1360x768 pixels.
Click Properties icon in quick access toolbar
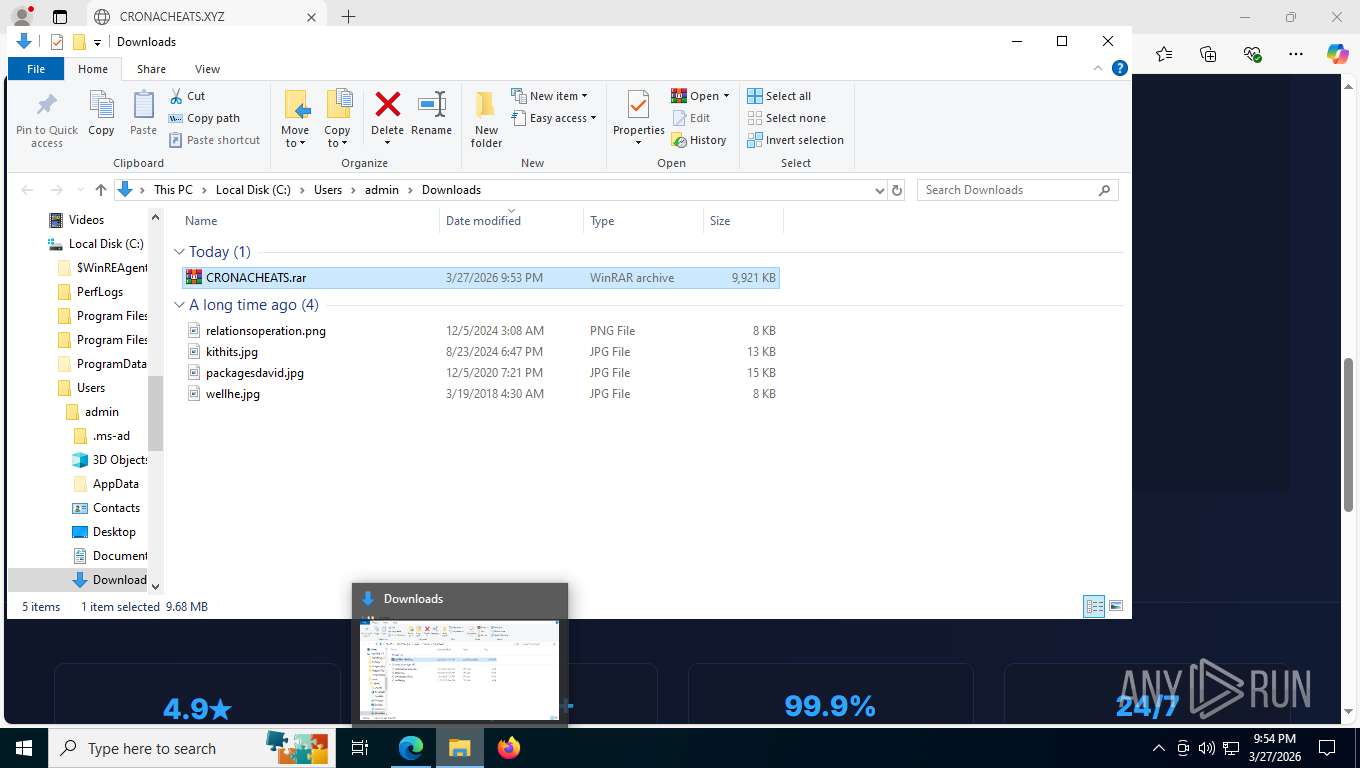tap(56, 41)
